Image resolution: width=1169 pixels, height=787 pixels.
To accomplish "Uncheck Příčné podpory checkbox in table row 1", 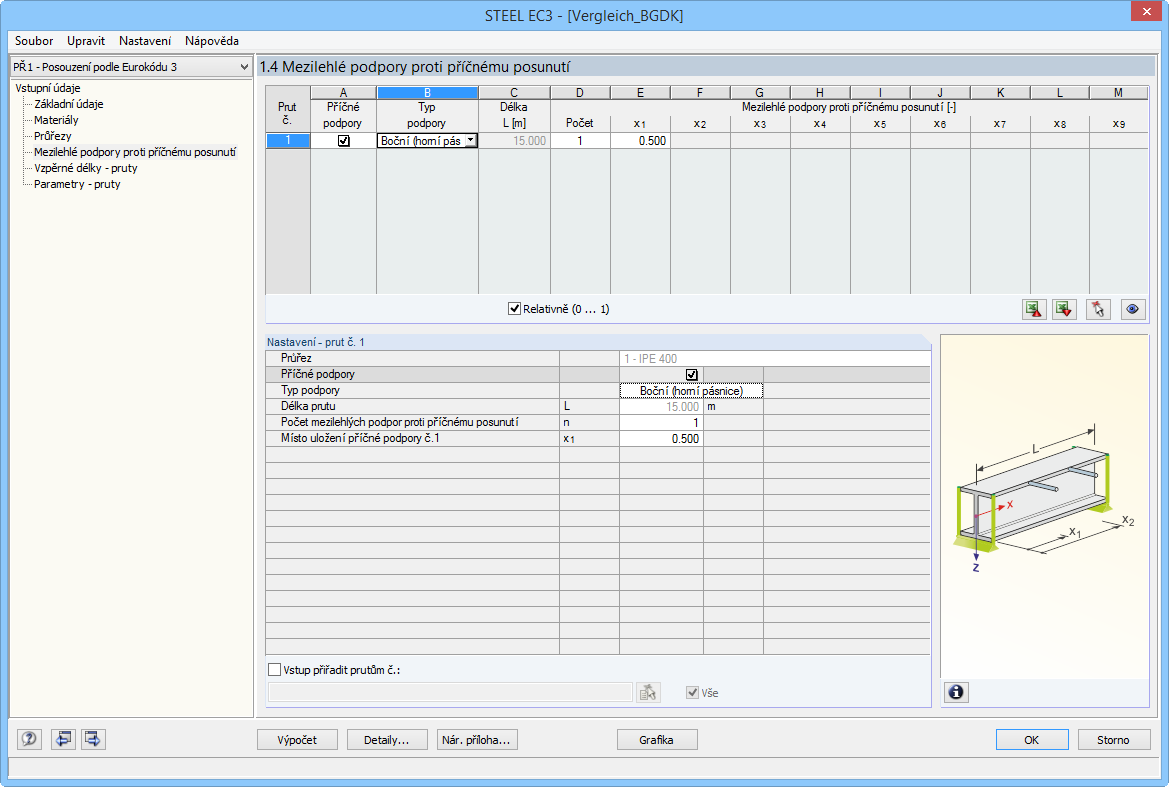I will (x=344, y=141).
